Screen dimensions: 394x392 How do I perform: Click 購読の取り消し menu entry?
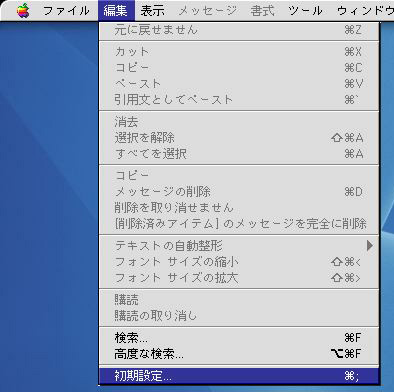(239, 315)
